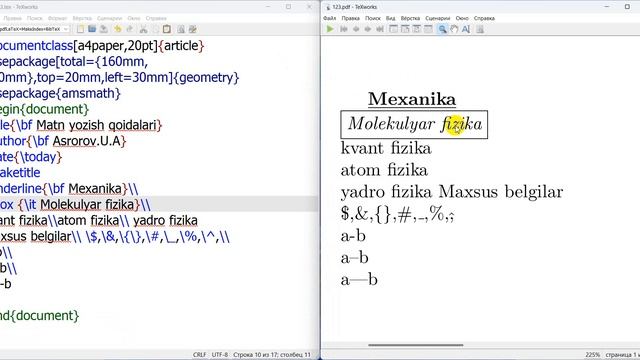Click the 'Mexanika' heading in the PDF
This screenshot has height=360, width=640.
click(x=412, y=99)
